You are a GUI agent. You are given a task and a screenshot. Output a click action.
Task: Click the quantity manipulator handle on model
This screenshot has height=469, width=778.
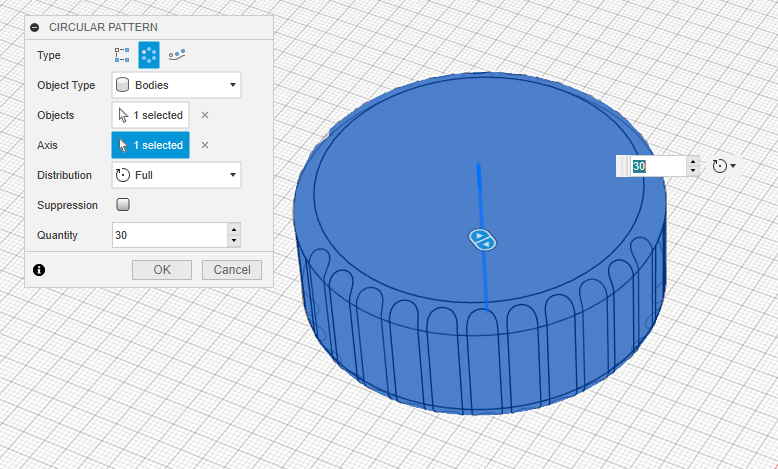point(481,239)
